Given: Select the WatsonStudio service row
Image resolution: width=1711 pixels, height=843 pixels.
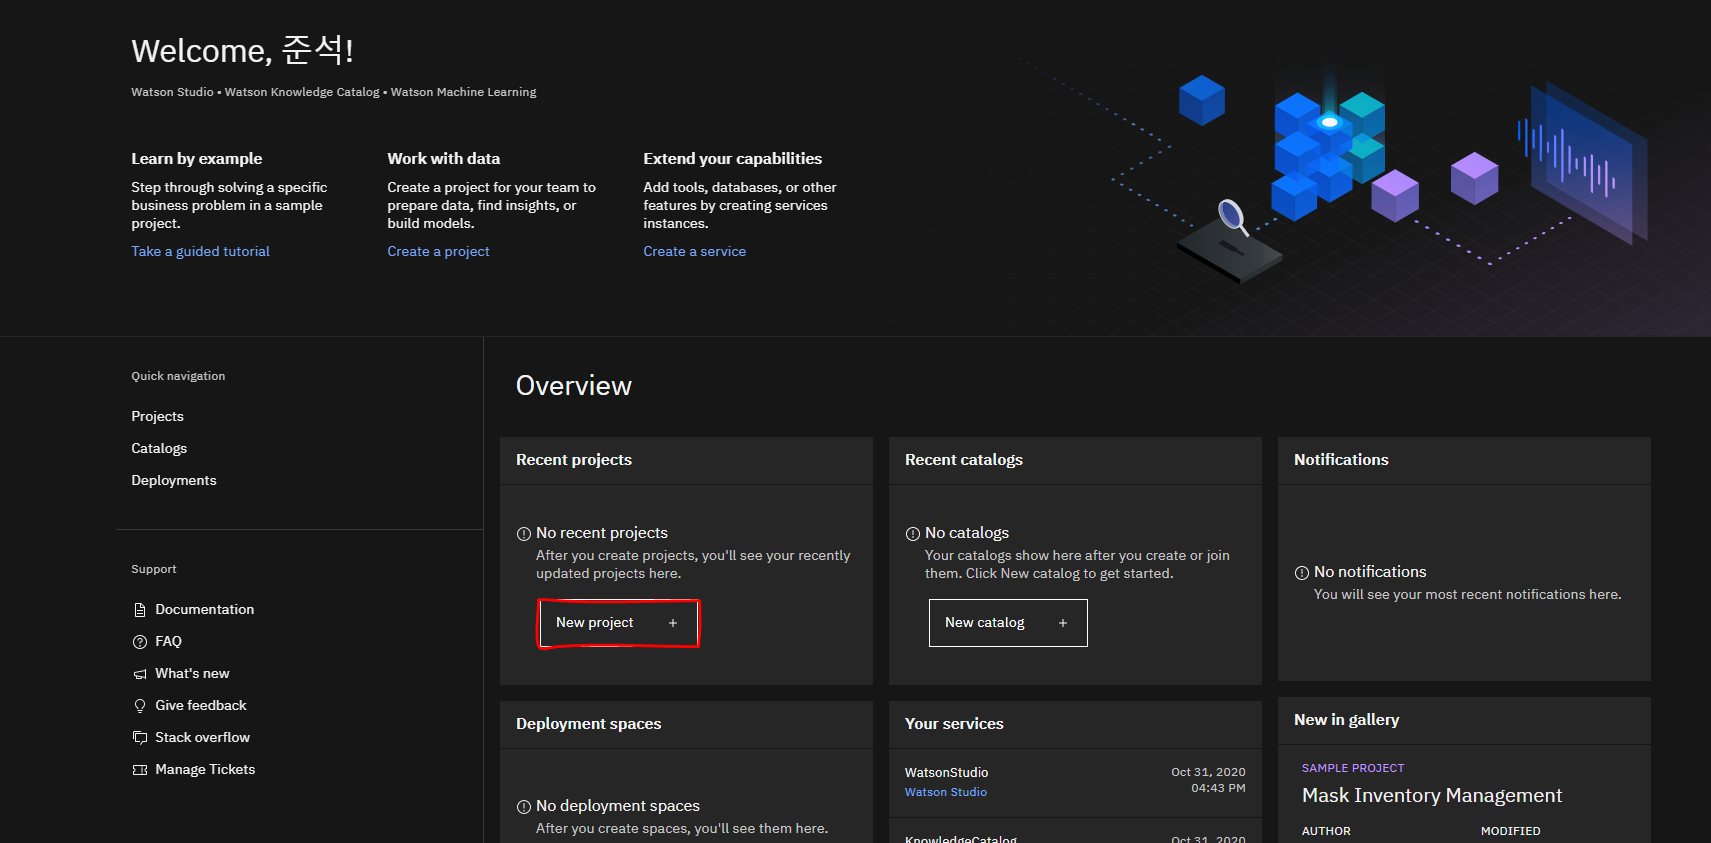Looking at the screenshot, I should [1075, 782].
